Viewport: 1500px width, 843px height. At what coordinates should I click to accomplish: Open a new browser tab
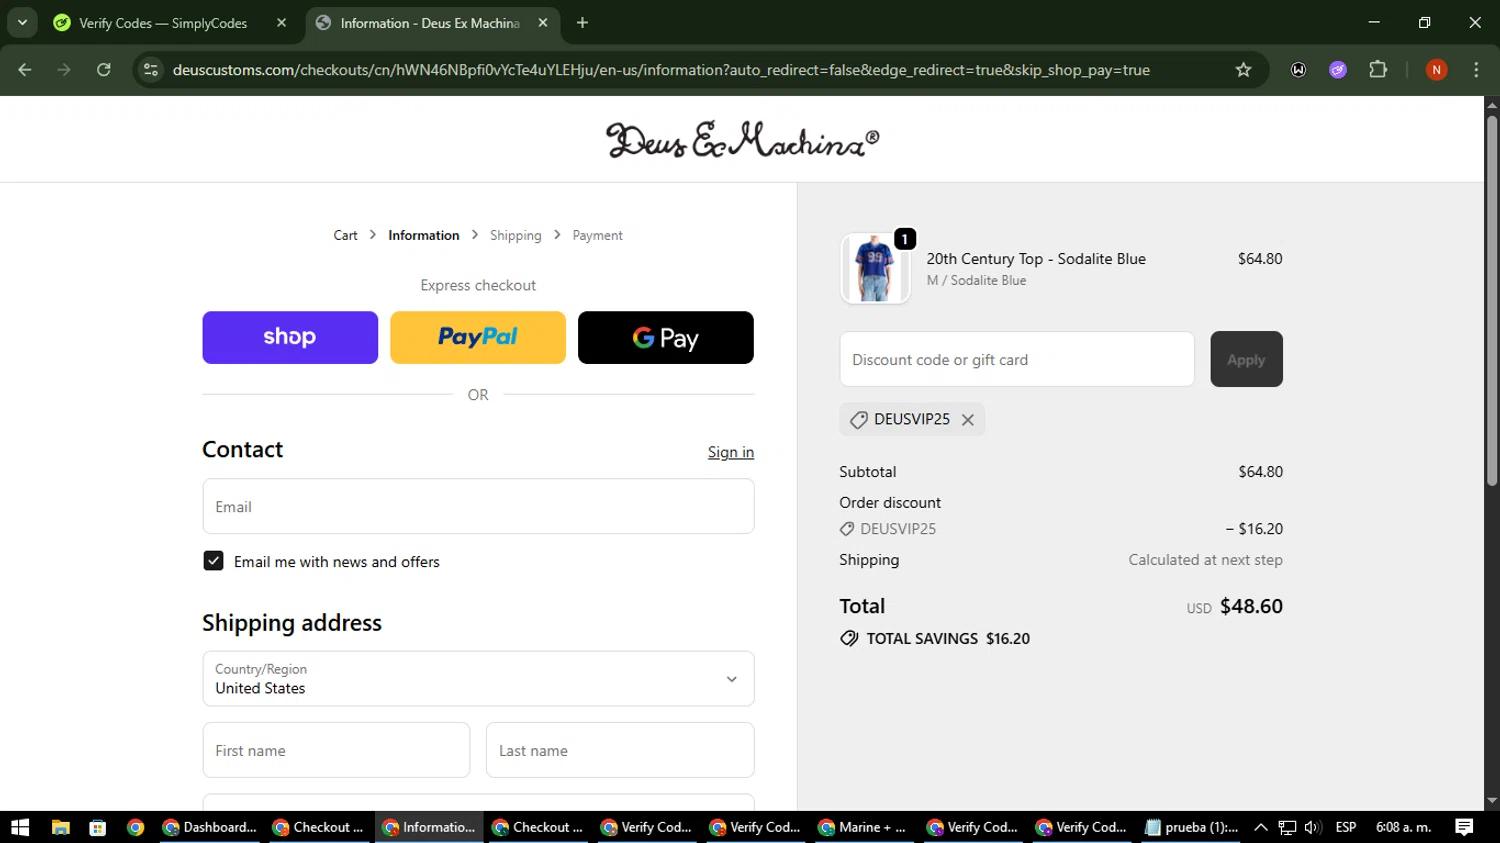coord(582,23)
